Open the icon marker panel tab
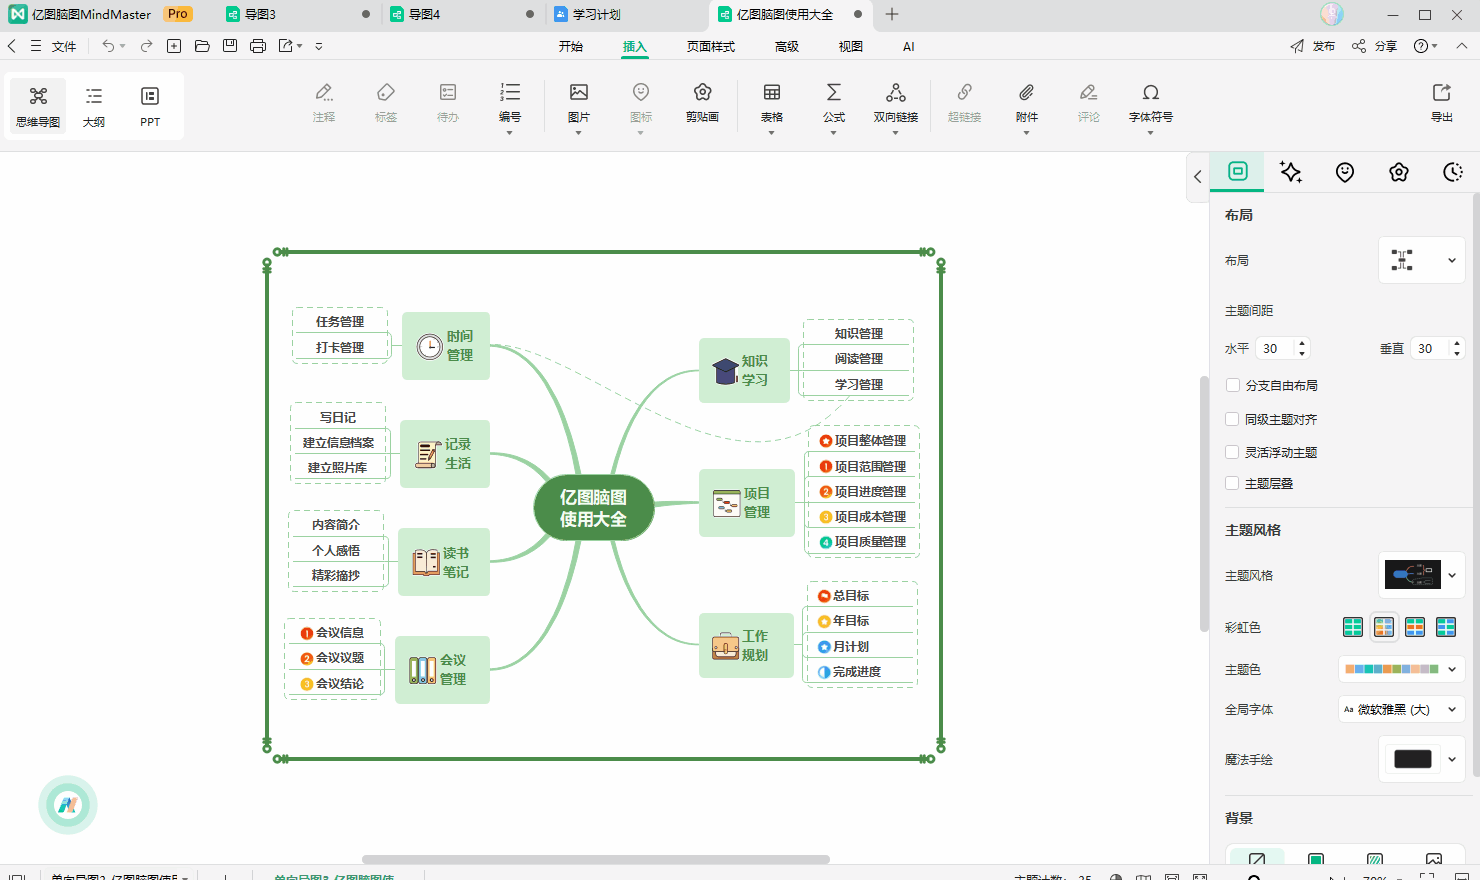1480x880 pixels. tap(1345, 172)
